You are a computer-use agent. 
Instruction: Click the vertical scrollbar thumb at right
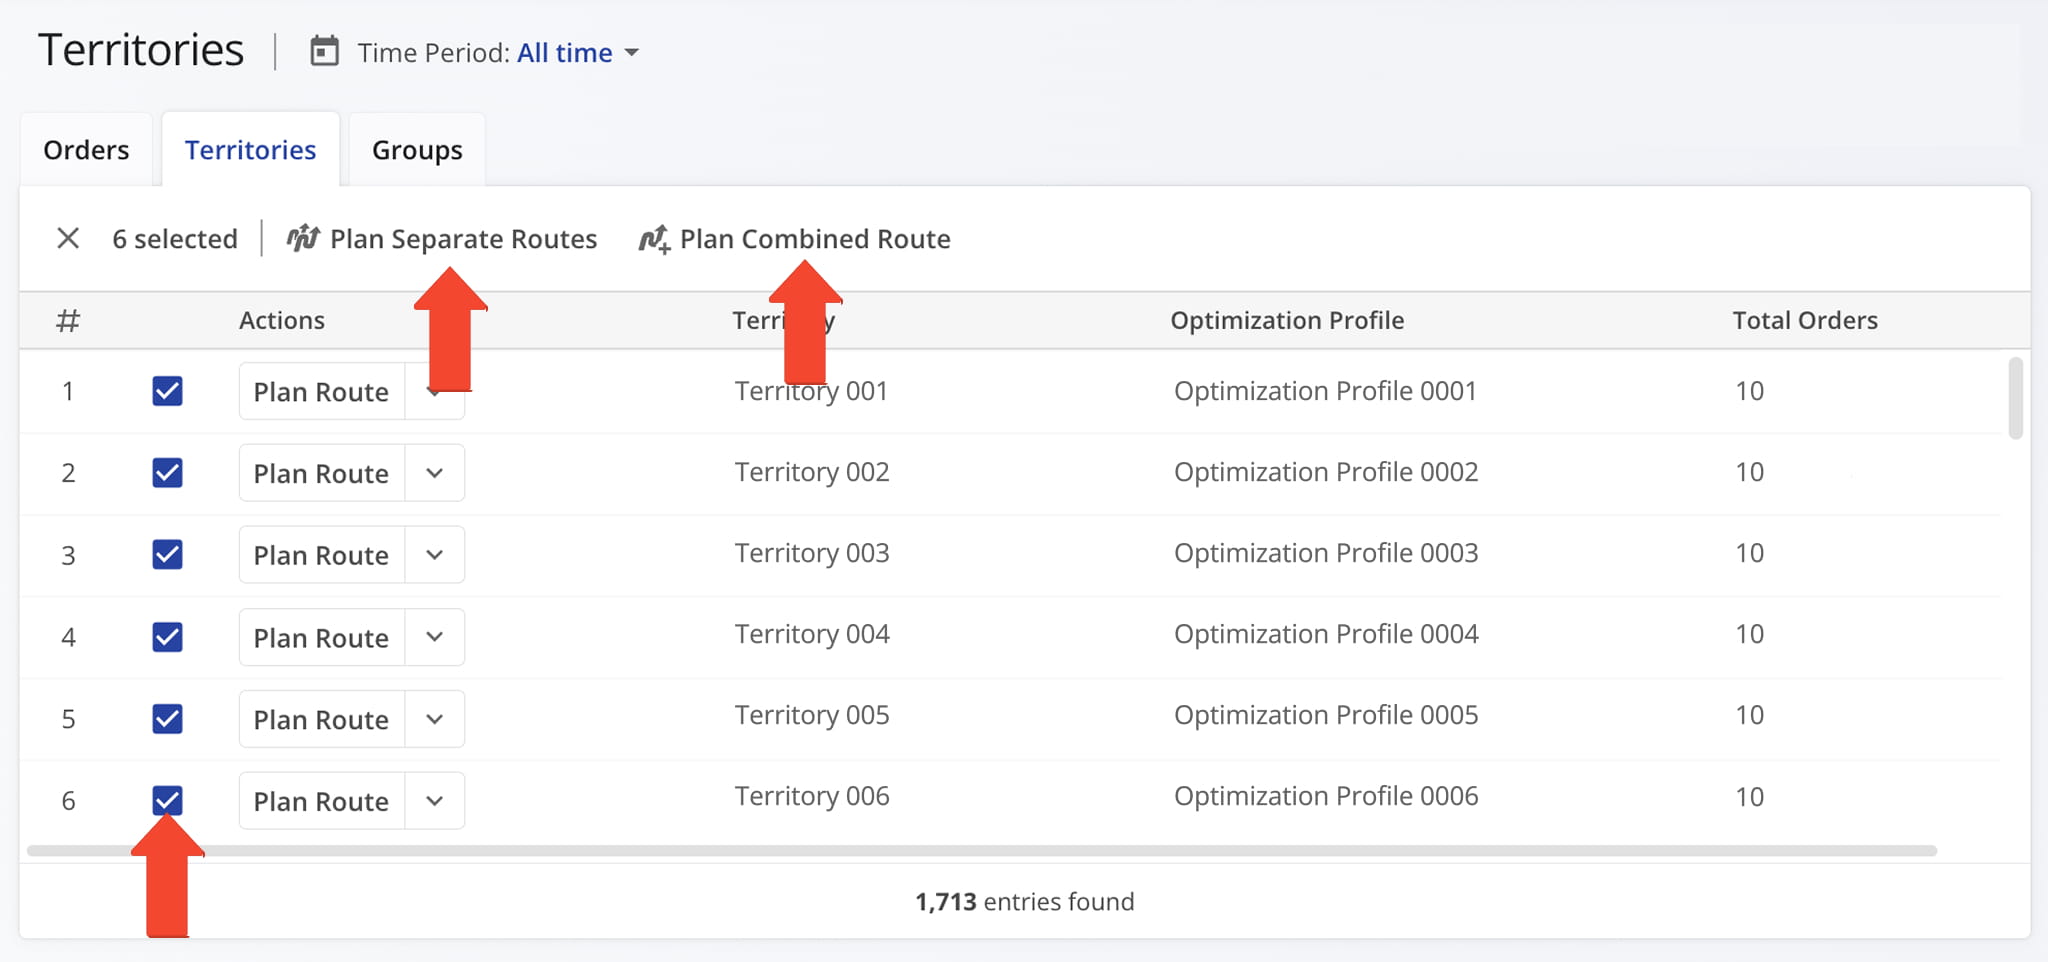[x=2015, y=398]
